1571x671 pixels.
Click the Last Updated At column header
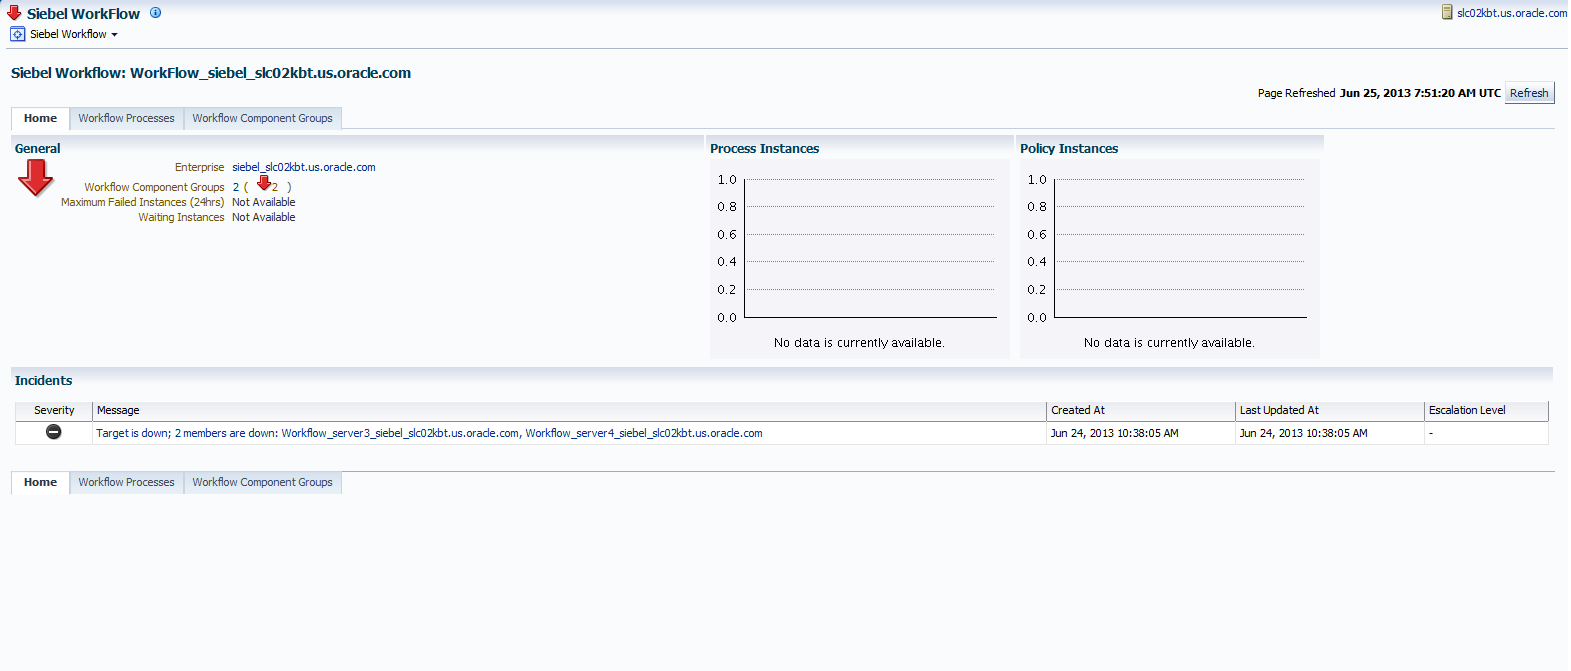(x=1330, y=410)
